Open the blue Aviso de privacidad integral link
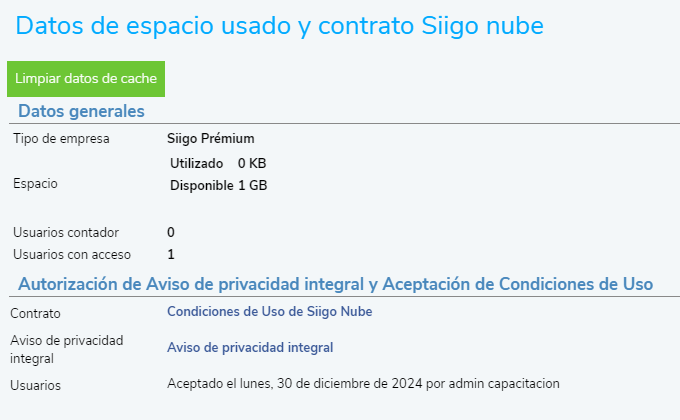680x420 pixels. [x=250, y=348]
